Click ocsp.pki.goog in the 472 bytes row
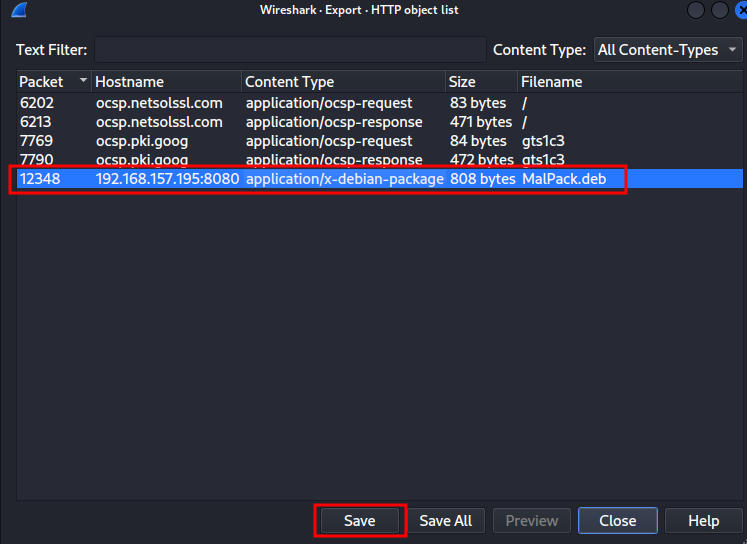This screenshot has width=747, height=544. (x=142, y=160)
